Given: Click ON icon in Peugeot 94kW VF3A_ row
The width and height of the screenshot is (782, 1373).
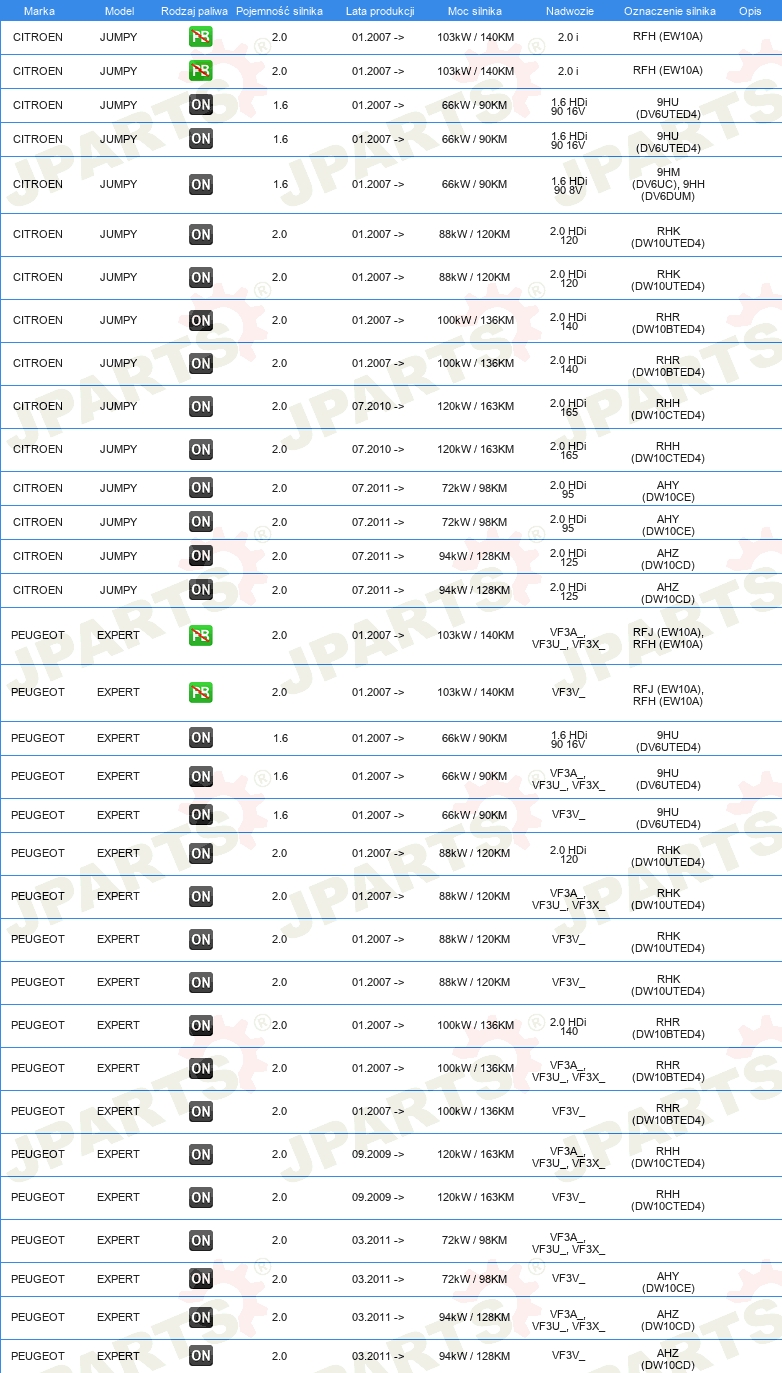Looking at the screenshot, I should point(201,1317).
